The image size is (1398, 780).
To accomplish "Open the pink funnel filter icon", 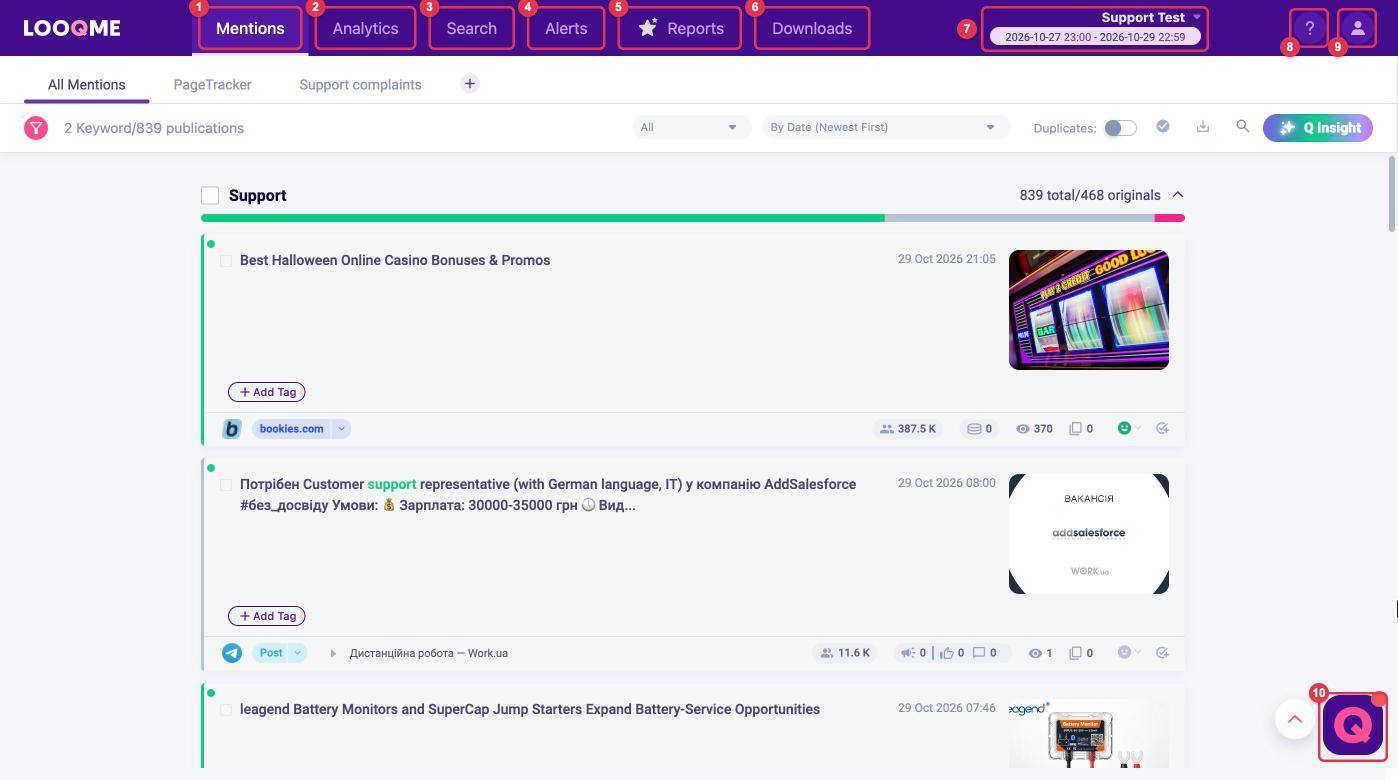I will [36, 128].
